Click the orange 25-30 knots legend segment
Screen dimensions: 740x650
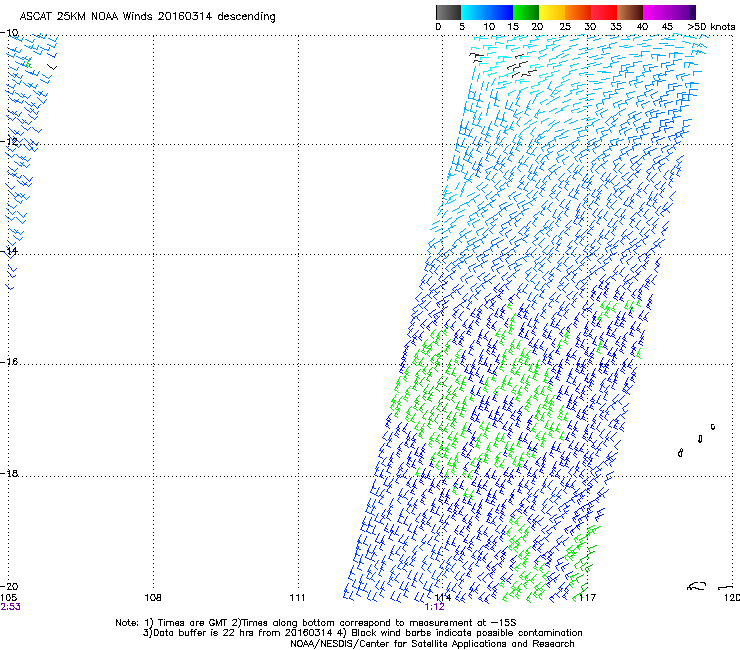(x=578, y=12)
